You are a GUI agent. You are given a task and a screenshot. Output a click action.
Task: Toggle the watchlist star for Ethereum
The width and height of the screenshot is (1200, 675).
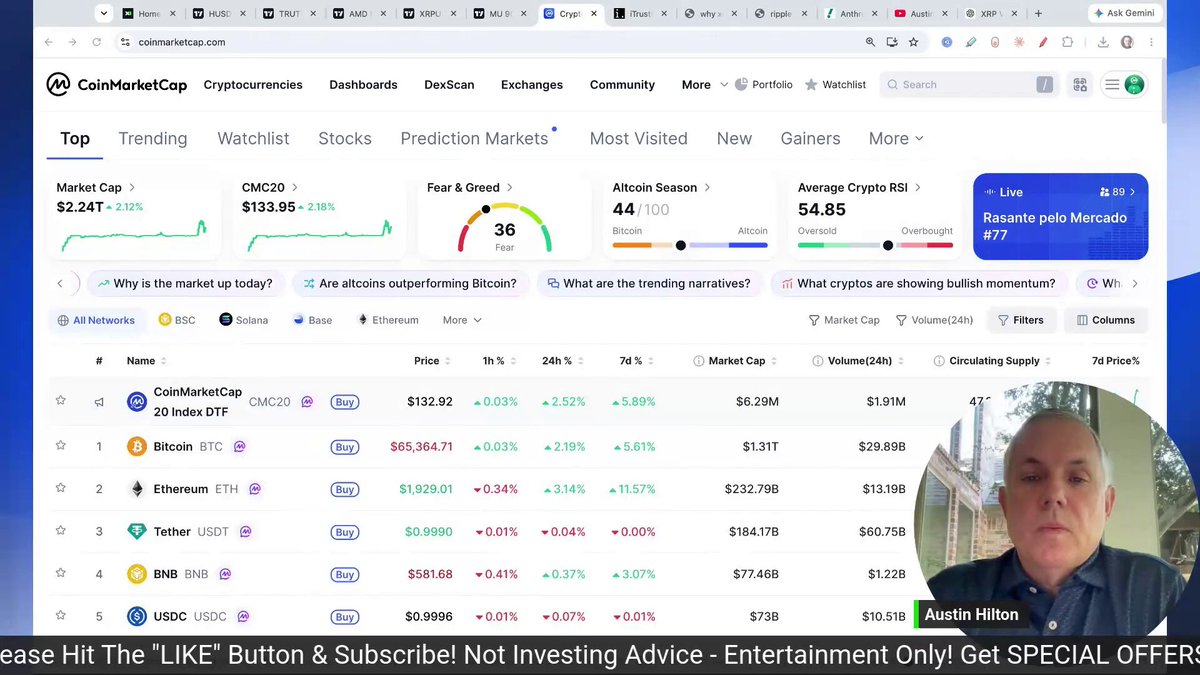(x=61, y=488)
